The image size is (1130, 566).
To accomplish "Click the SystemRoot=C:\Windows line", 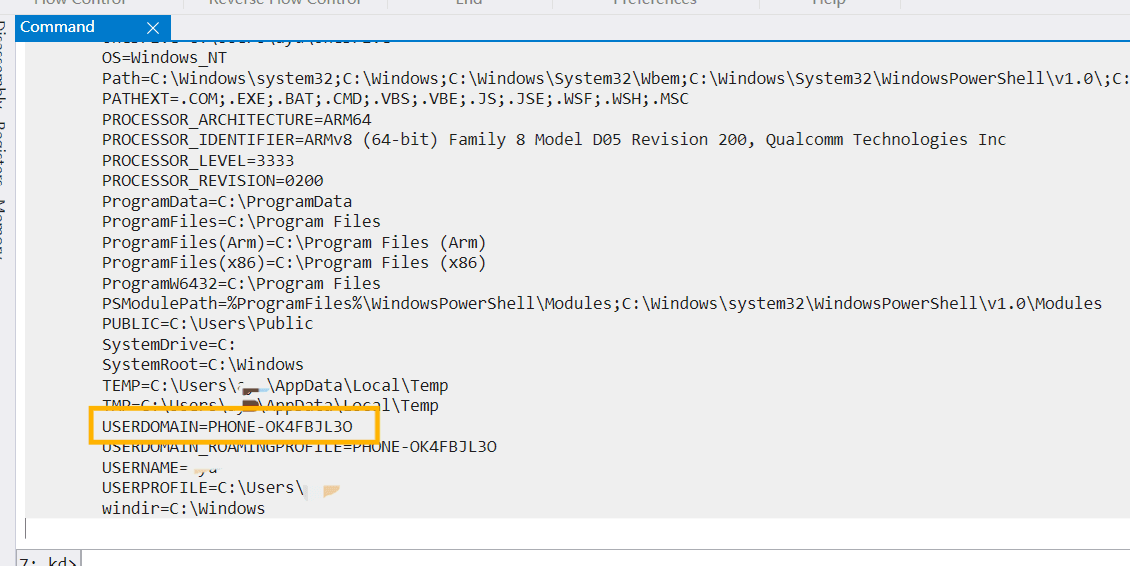I will [202, 365].
